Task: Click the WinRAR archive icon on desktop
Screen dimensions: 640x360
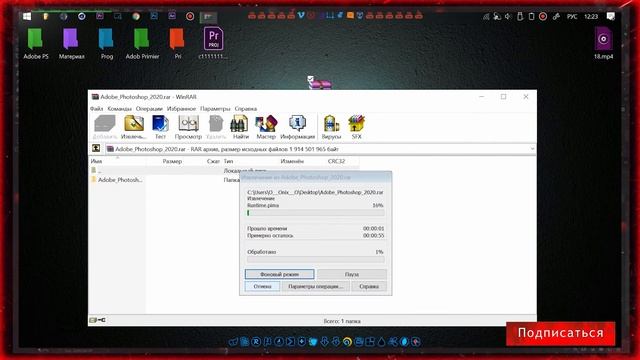Action: (x=320, y=83)
